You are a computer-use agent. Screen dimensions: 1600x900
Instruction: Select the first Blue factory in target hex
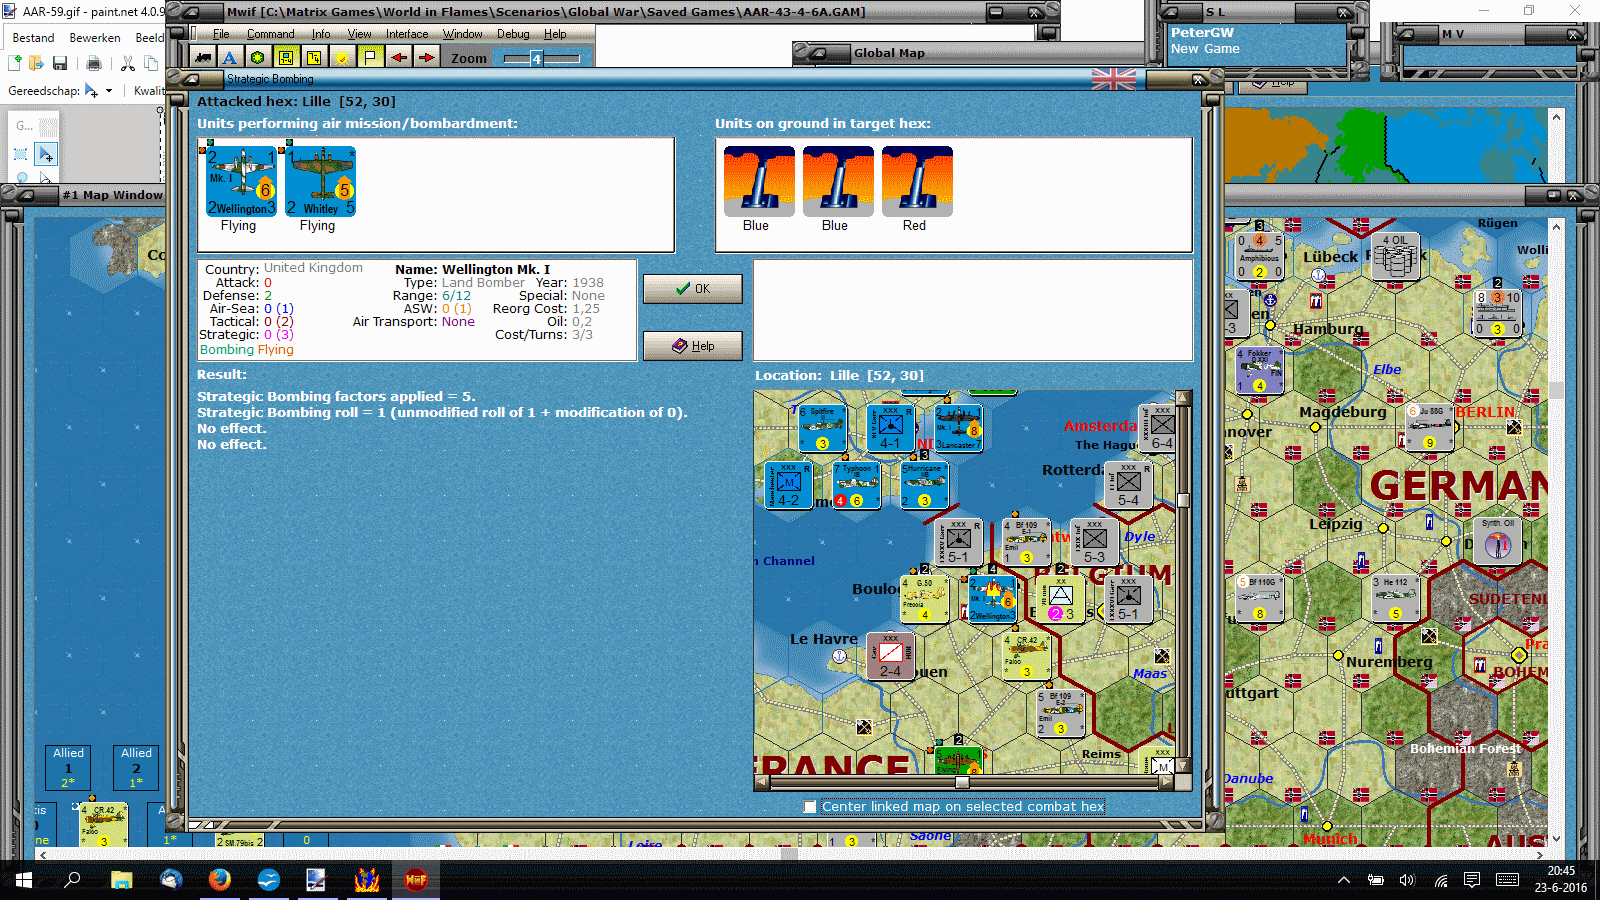pos(759,182)
